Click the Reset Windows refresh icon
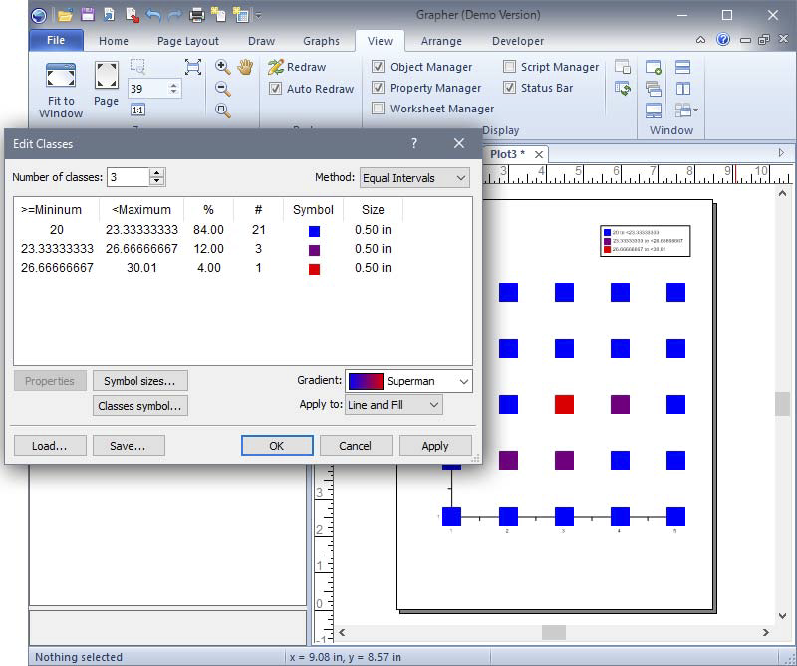This screenshot has width=797, height=666. coord(623,88)
